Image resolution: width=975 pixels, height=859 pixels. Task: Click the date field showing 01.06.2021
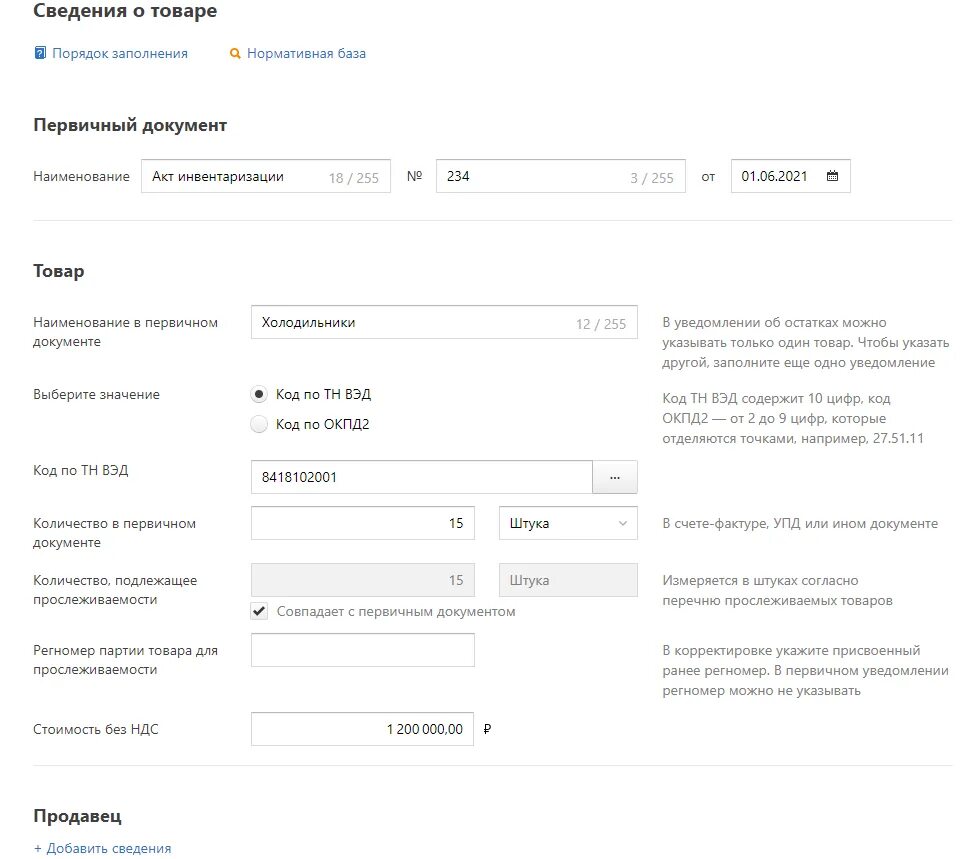point(790,176)
